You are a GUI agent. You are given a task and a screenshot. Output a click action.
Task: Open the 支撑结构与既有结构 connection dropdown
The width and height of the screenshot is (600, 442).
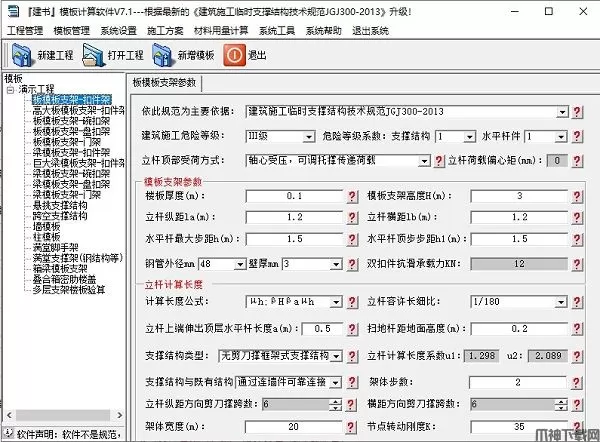click(336, 383)
